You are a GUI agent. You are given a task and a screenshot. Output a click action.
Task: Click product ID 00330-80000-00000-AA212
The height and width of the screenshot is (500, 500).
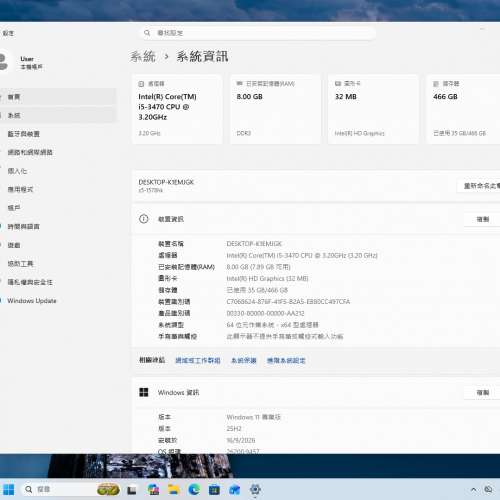click(x=265, y=313)
